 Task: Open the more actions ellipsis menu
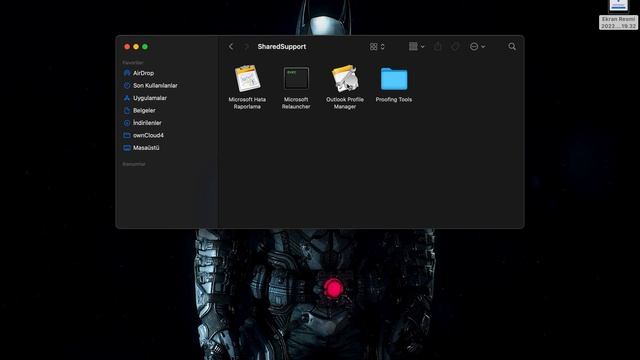coord(477,47)
